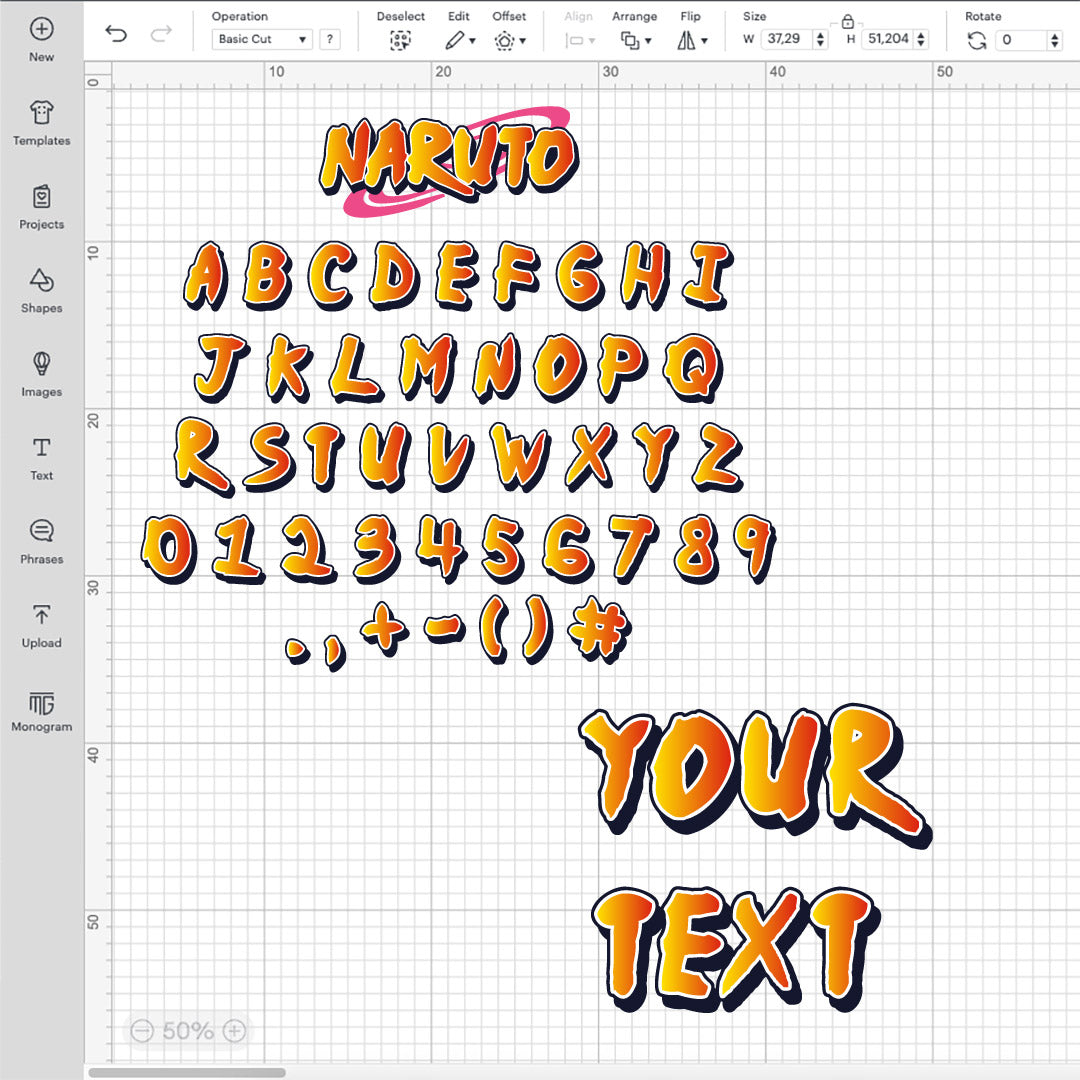1080x1080 pixels.
Task: Open the Monogram maker
Action: [x=41, y=702]
